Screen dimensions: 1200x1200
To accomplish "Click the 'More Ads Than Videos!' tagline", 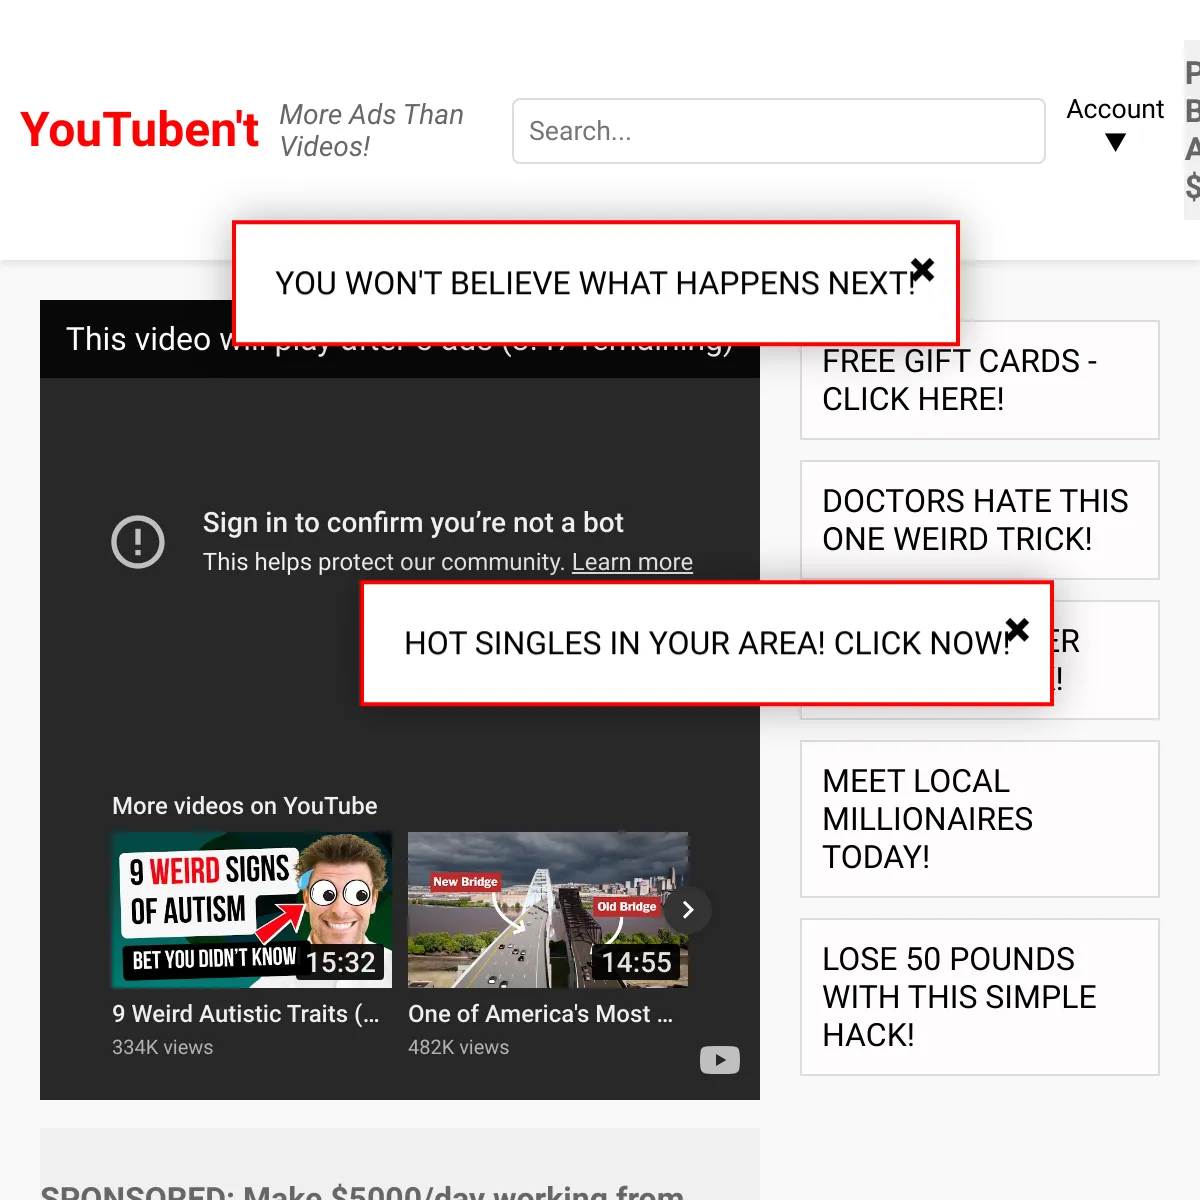I will point(372,131).
